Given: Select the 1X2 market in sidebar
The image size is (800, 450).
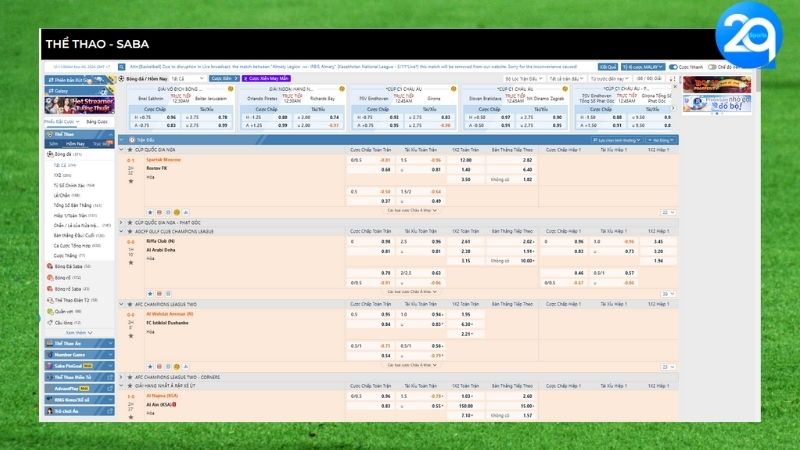Looking at the screenshot, I should coord(62,175).
